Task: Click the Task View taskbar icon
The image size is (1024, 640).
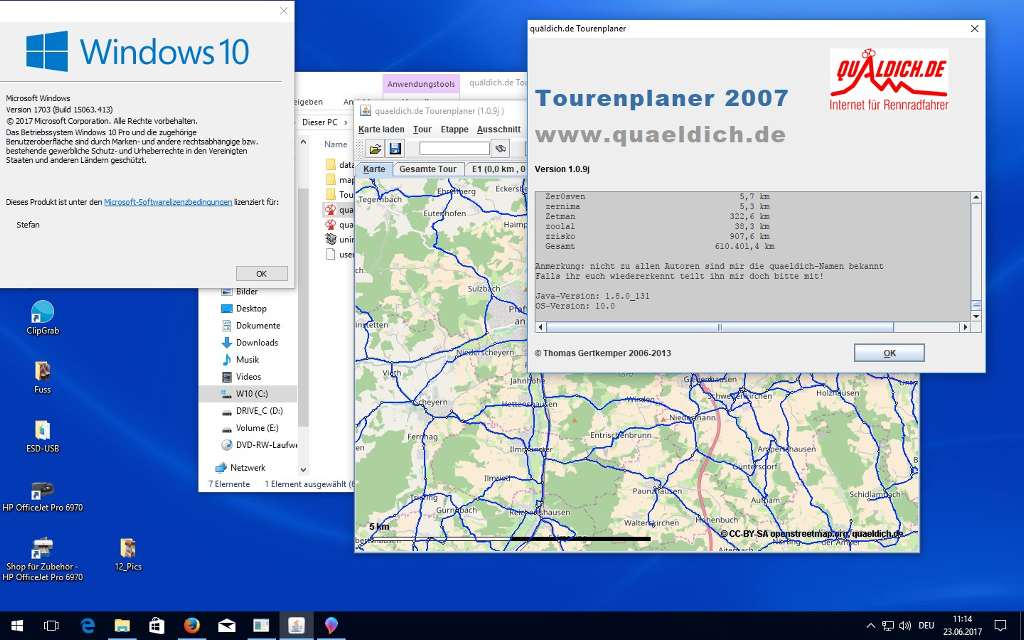Action: coord(51,625)
